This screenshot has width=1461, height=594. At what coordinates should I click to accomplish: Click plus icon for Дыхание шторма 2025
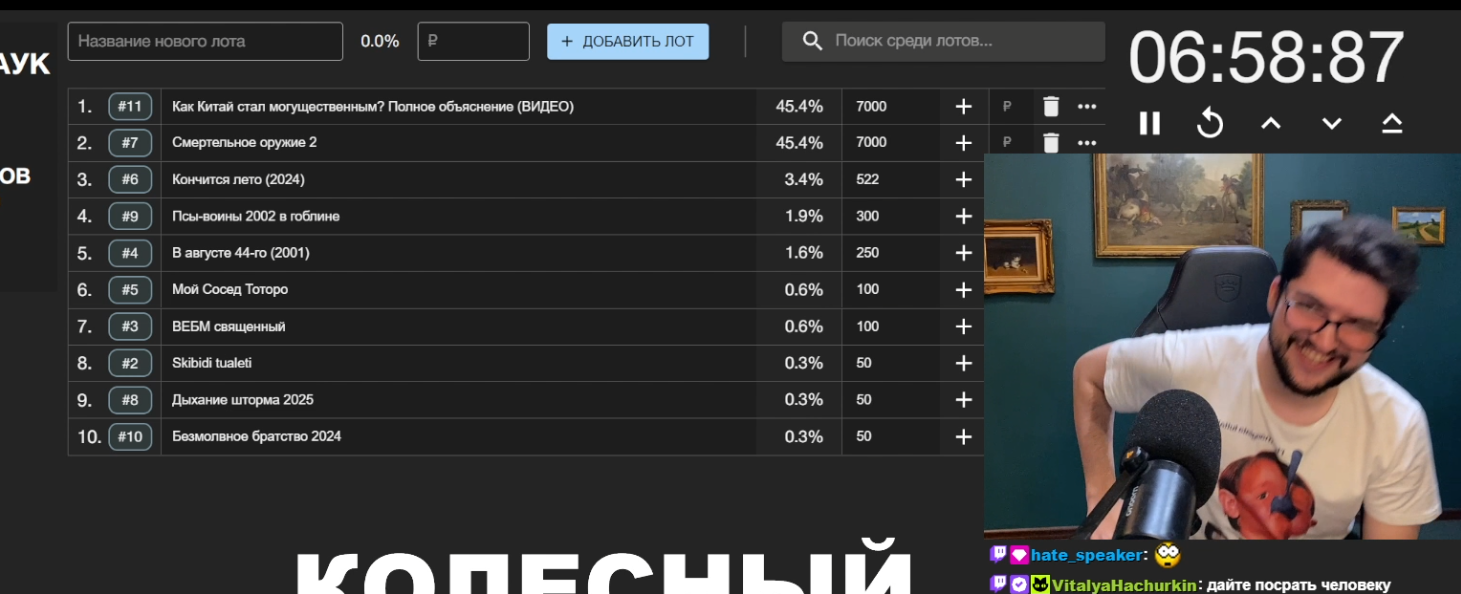coord(963,400)
